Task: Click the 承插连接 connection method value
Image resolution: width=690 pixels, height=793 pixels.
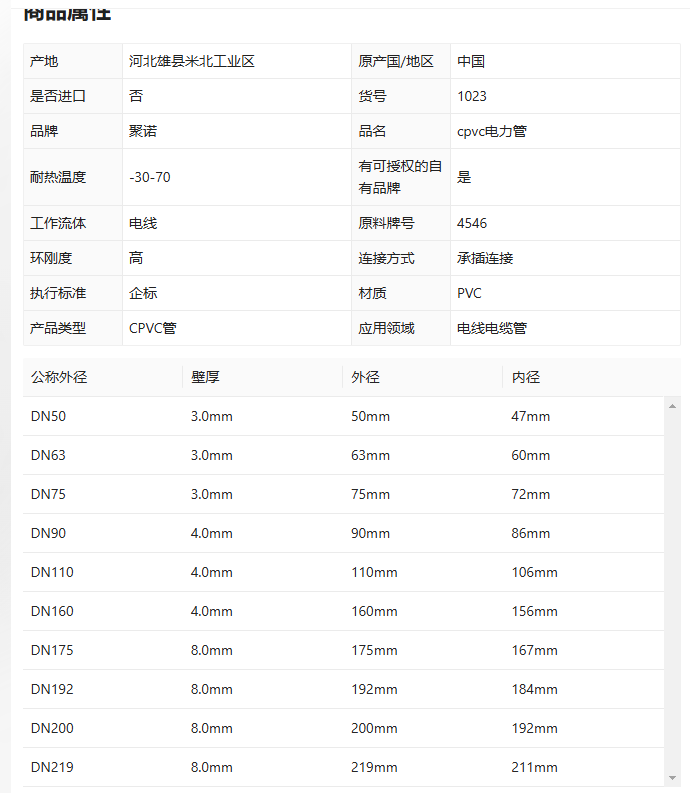Action: pos(485,258)
